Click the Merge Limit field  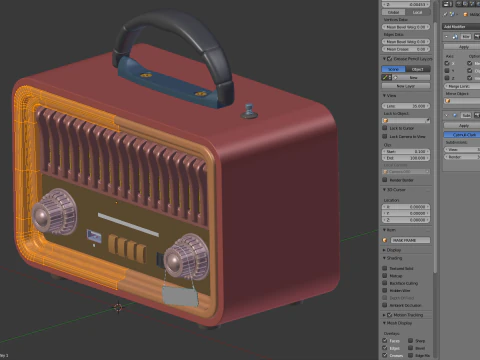point(462,86)
